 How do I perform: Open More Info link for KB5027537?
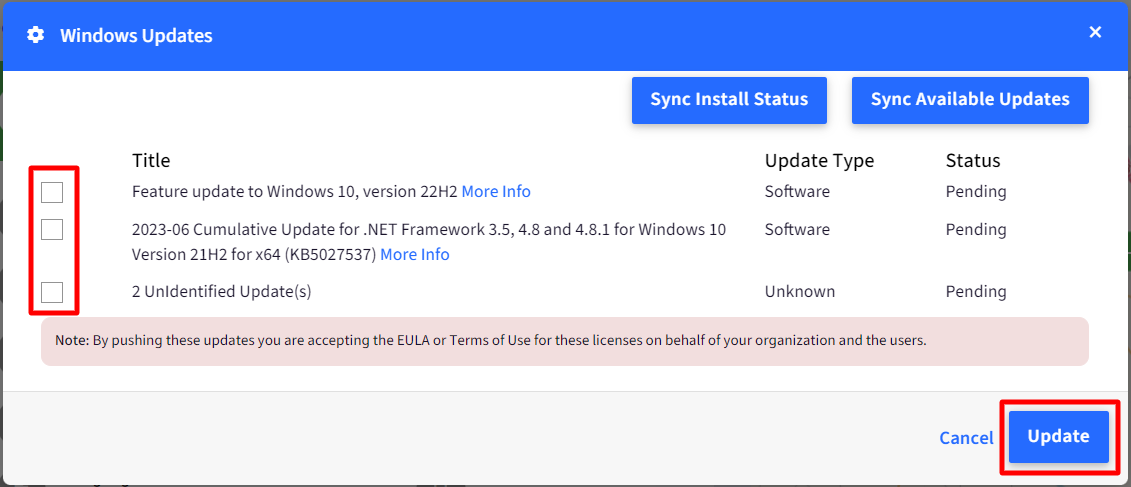pyautogui.click(x=415, y=255)
